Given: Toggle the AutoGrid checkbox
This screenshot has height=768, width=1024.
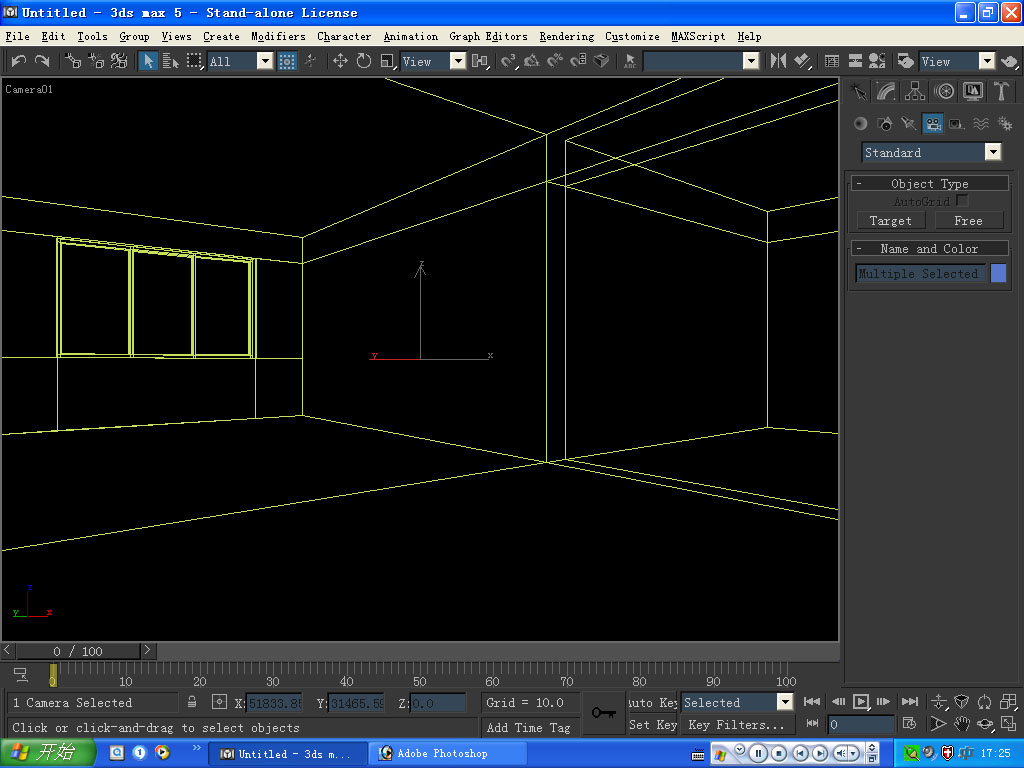Looking at the screenshot, I should (x=961, y=200).
